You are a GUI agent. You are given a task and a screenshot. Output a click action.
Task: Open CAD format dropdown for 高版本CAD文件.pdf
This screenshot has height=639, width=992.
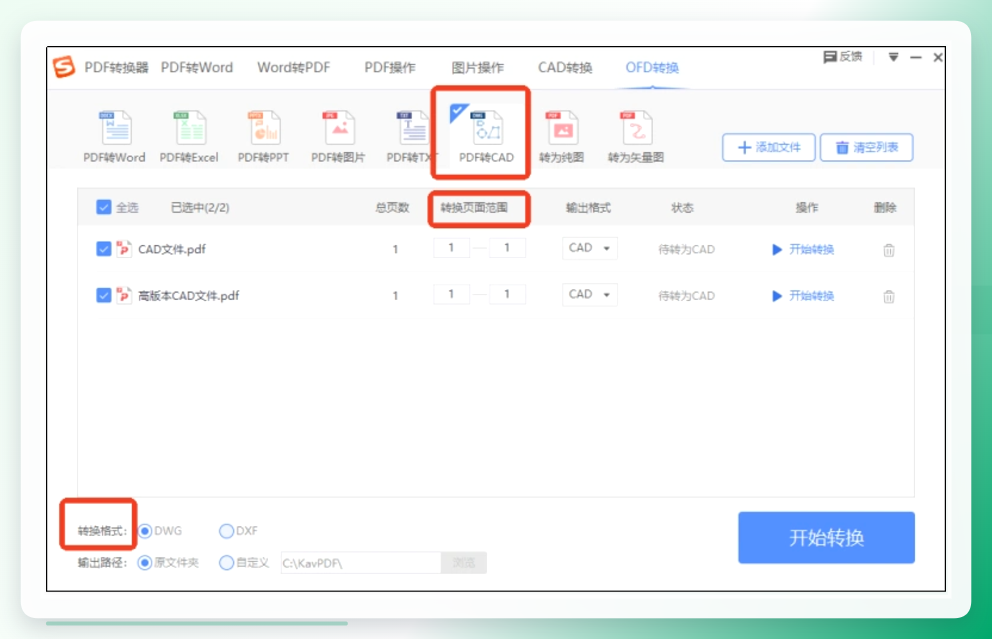(x=590, y=294)
